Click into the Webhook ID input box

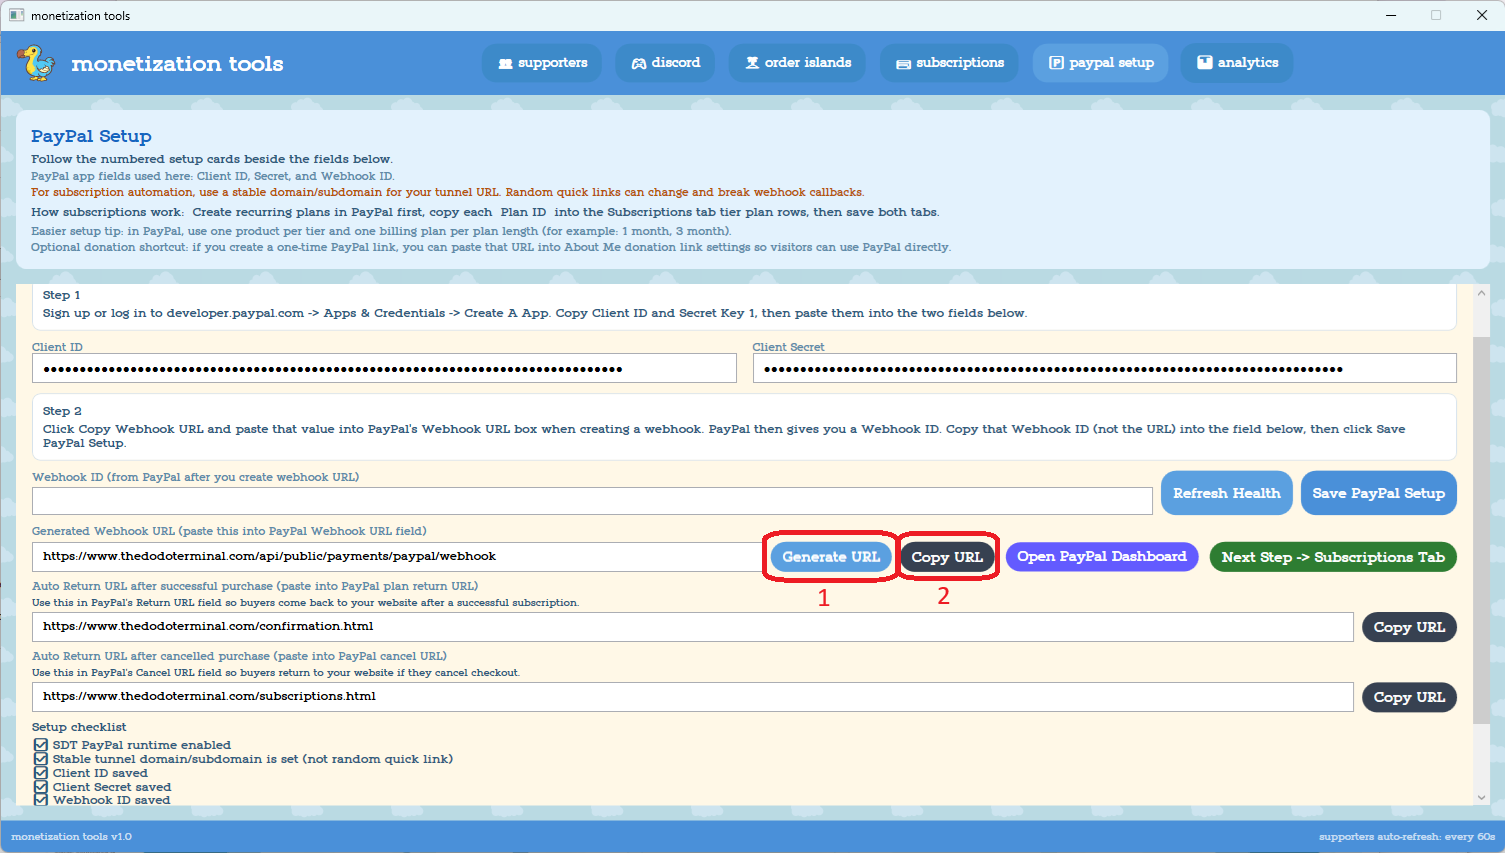tap(592, 501)
